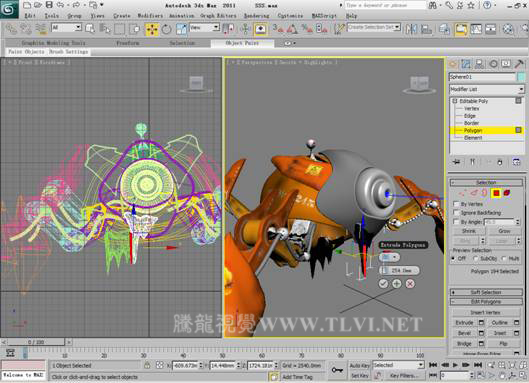Click the Key Filters button
Image resolution: width=529 pixels, height=383 pixels.
click(x=405, y=375)
